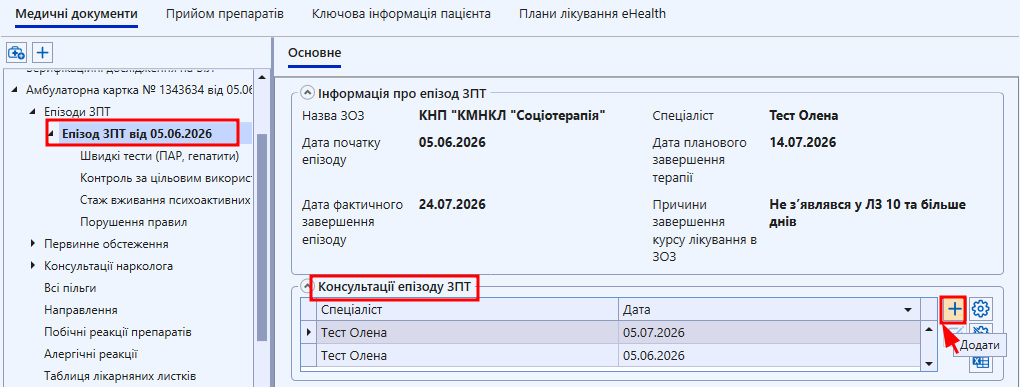Open Дата column filter dropdown arrow

click(908, 310)
